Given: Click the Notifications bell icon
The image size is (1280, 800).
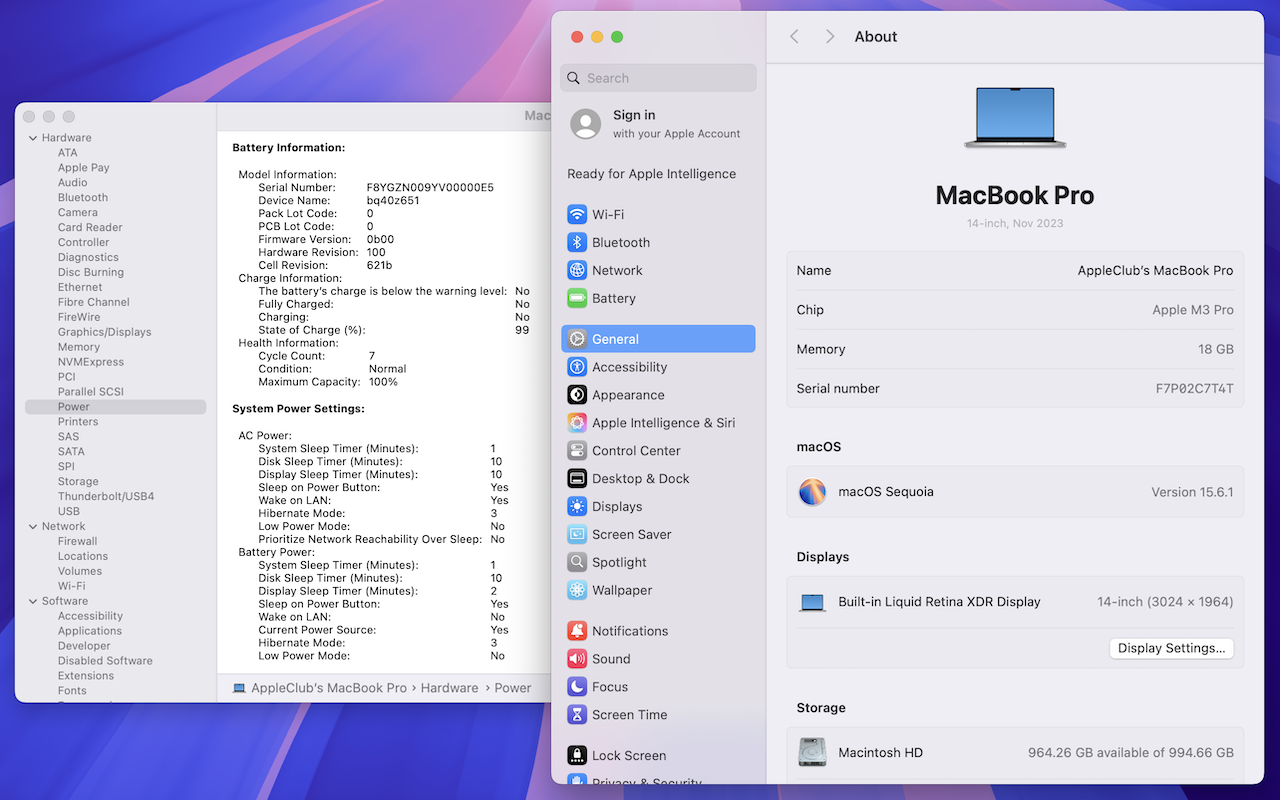Looking at the screenshot, I should (577, 631).
